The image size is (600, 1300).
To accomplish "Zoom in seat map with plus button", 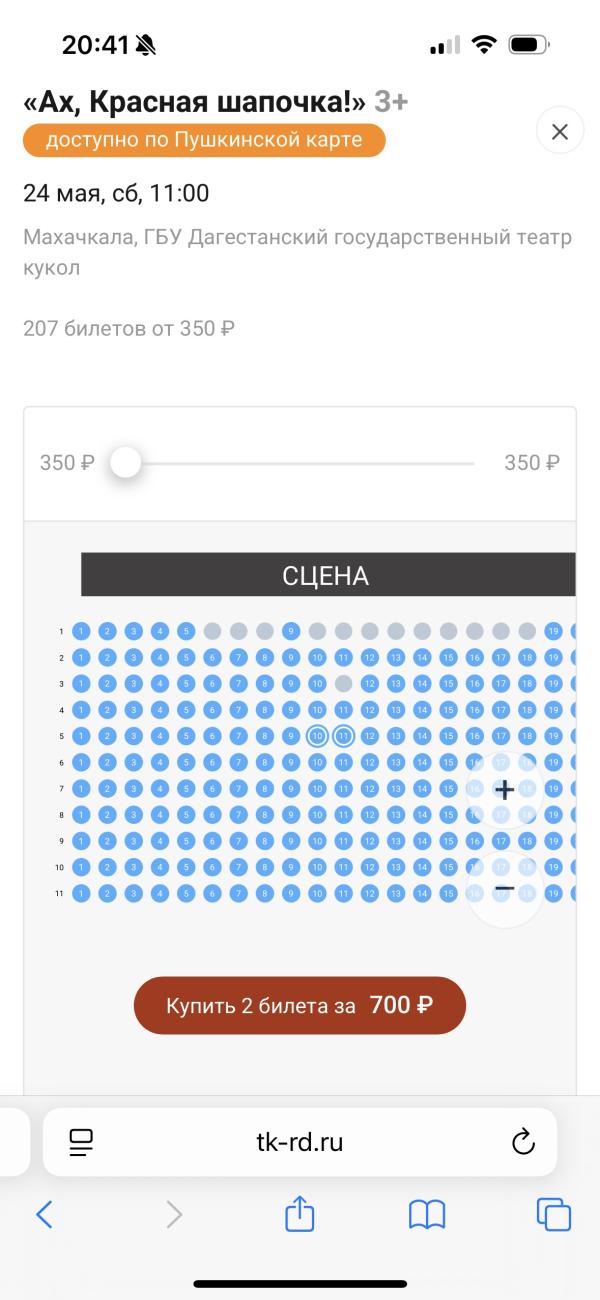I will (x=504, y=790).
